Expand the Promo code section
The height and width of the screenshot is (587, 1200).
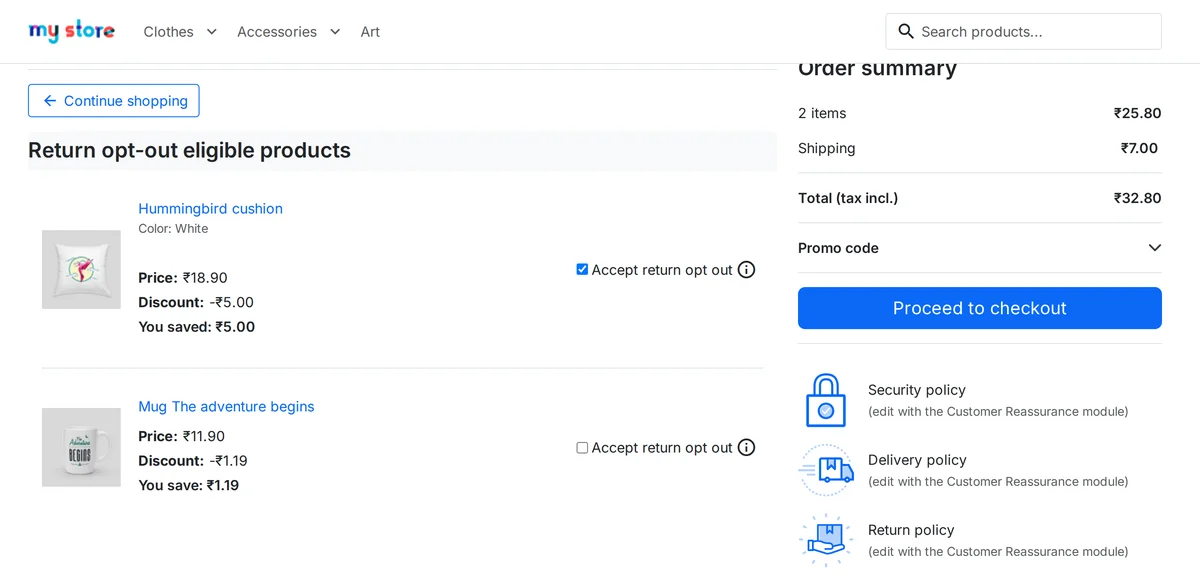(x=1155, y=248)
